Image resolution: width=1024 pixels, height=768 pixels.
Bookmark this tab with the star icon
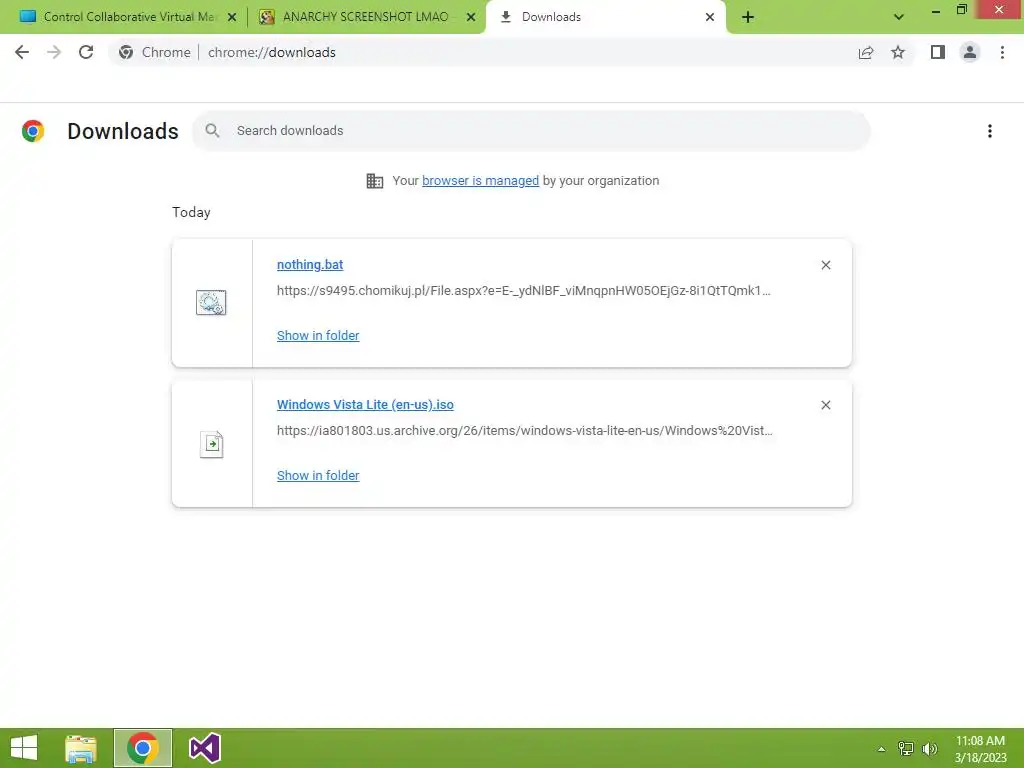pos(898,52)
